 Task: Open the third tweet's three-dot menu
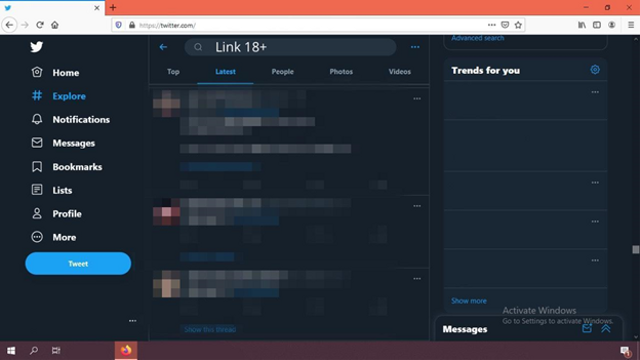tap(417, 278)
